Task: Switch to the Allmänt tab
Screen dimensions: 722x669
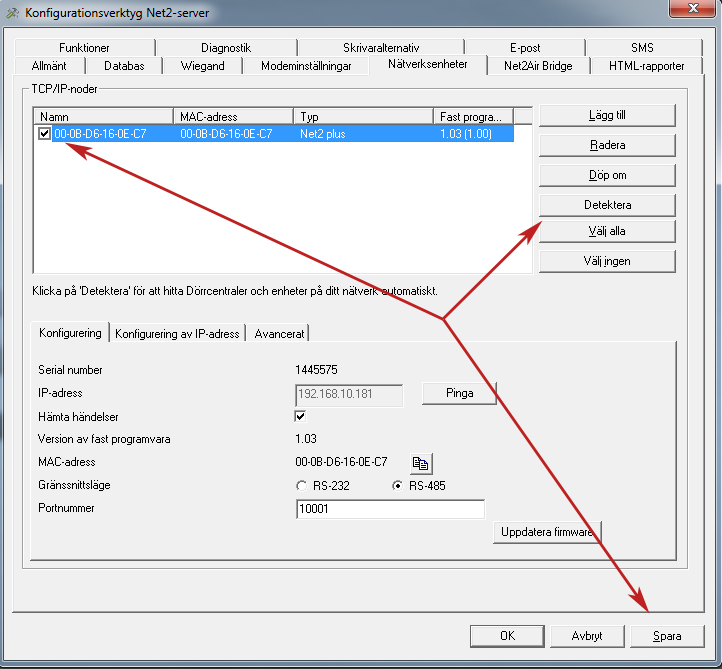Action: point(49,66)
